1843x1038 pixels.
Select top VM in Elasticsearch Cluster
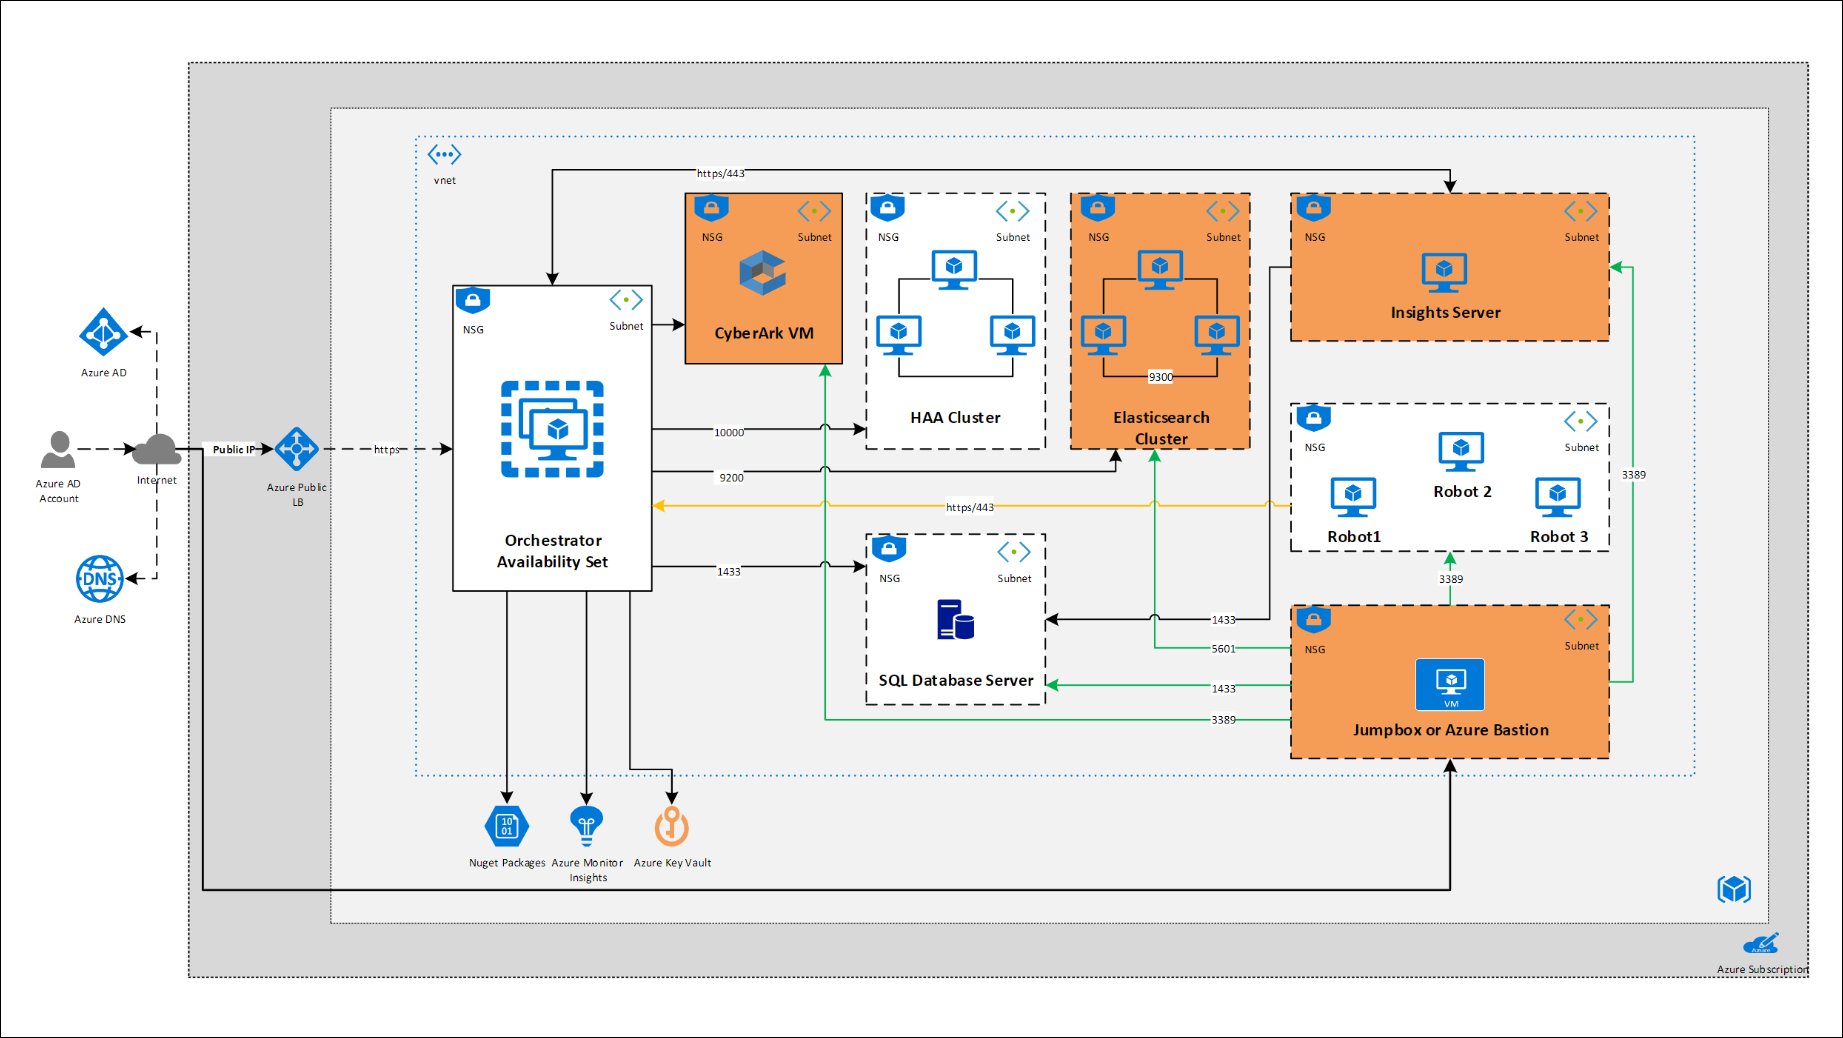(x=1160, y=270)
